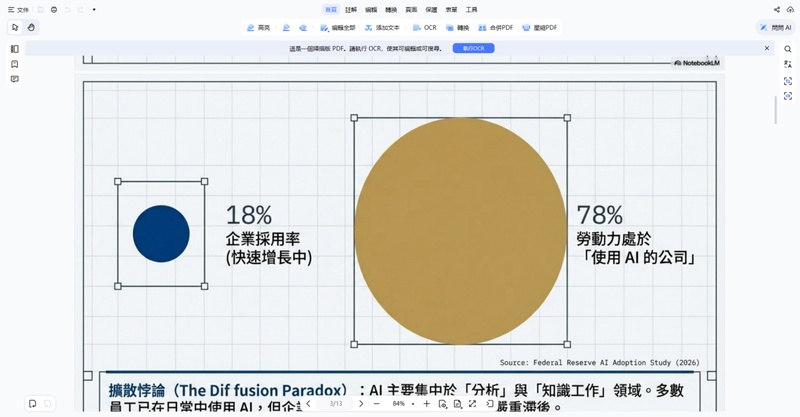The width and height of the screenshot is (800, 417).
Task: Open the 文件 hamburger menu
Action: (18, 10)
